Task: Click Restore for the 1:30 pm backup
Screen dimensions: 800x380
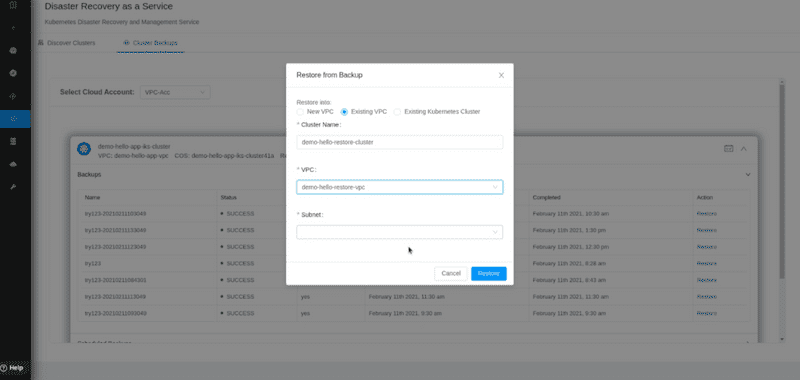Action: click(707, 230)
